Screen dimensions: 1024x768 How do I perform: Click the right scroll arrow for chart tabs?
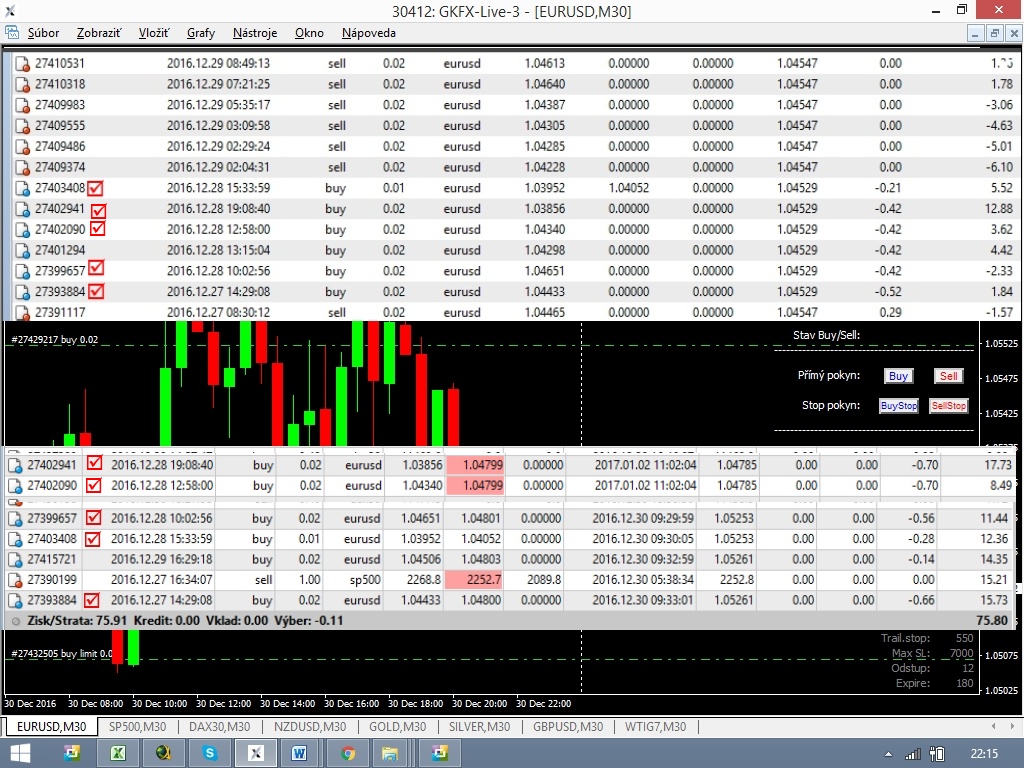pyautogui.click(x=1013, y=726)
